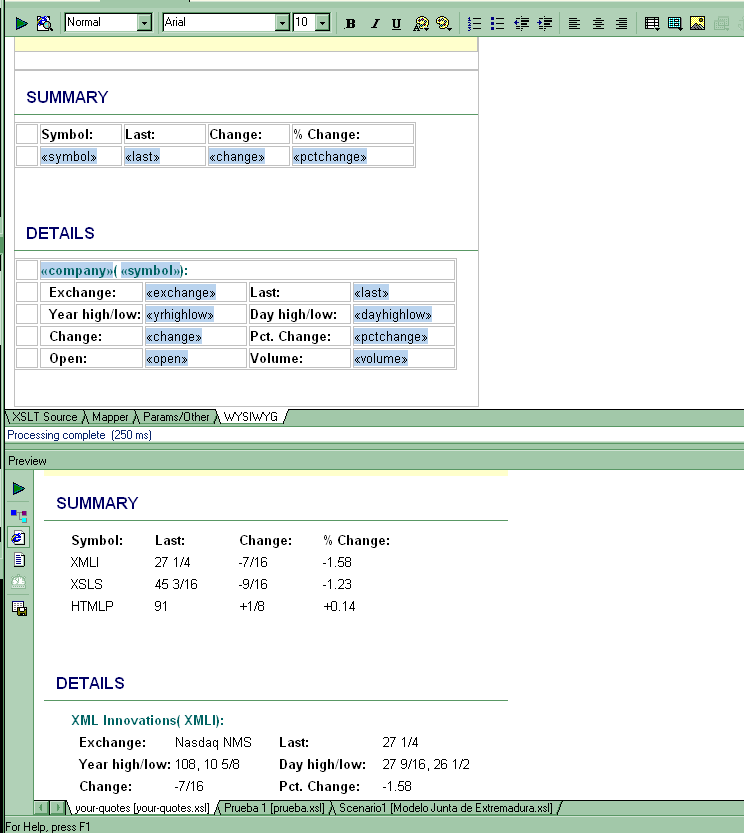Switch to the XSLT Source tab
The width and height of the screenshot is (744, 833).
(44, 416)
